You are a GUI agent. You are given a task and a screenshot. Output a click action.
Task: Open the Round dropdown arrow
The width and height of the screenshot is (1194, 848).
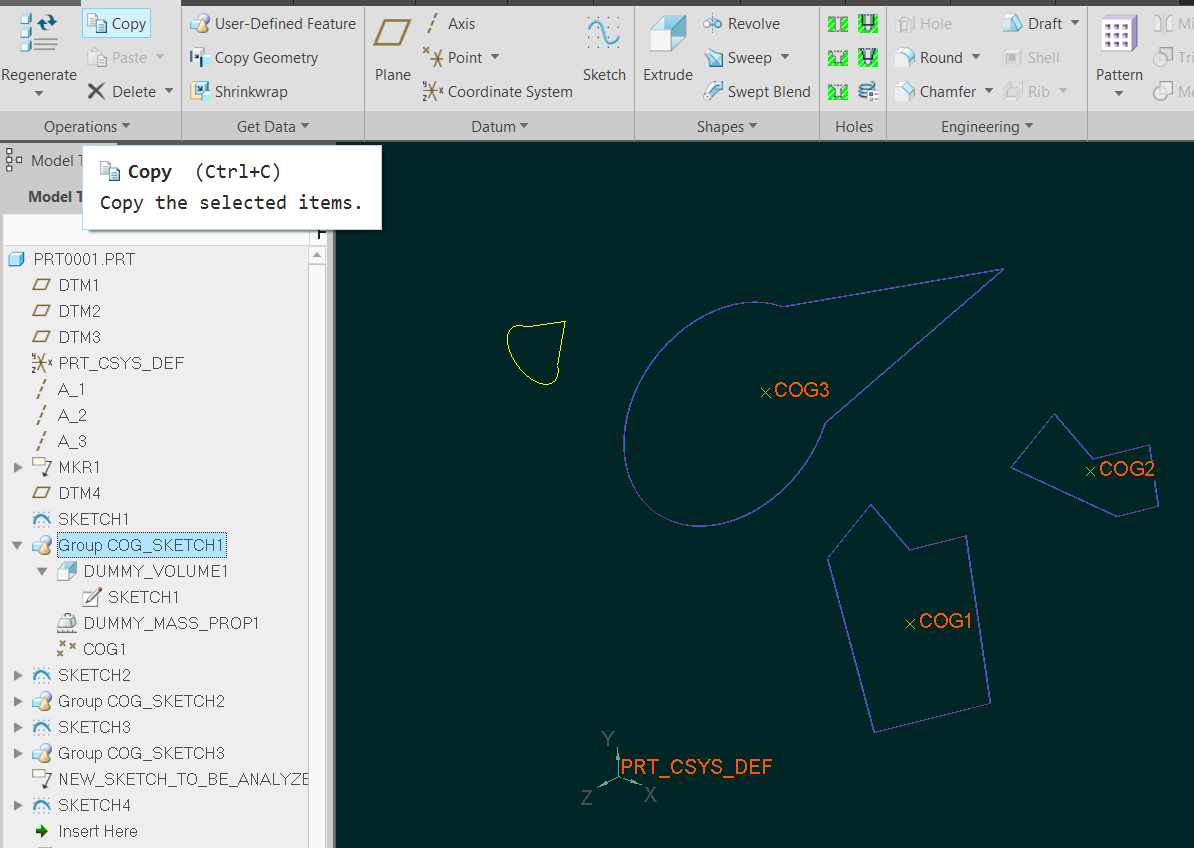[976, 58]
